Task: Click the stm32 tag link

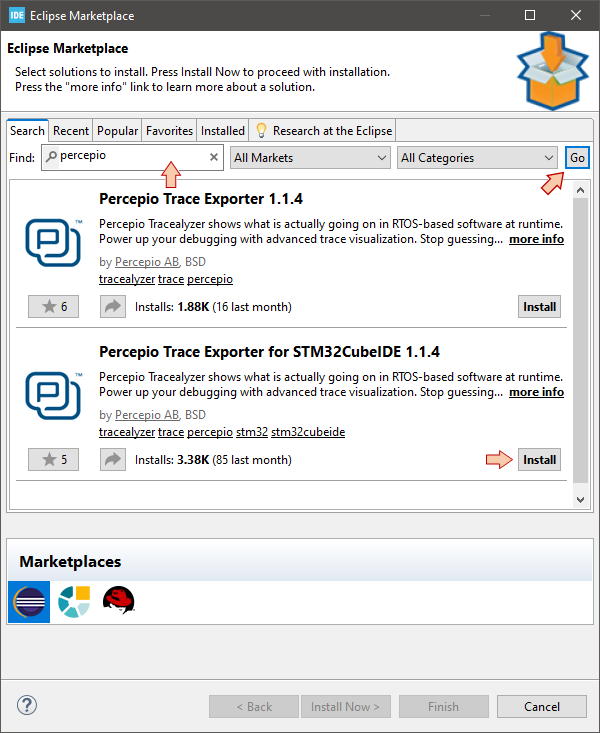Action: click(252, 431)
